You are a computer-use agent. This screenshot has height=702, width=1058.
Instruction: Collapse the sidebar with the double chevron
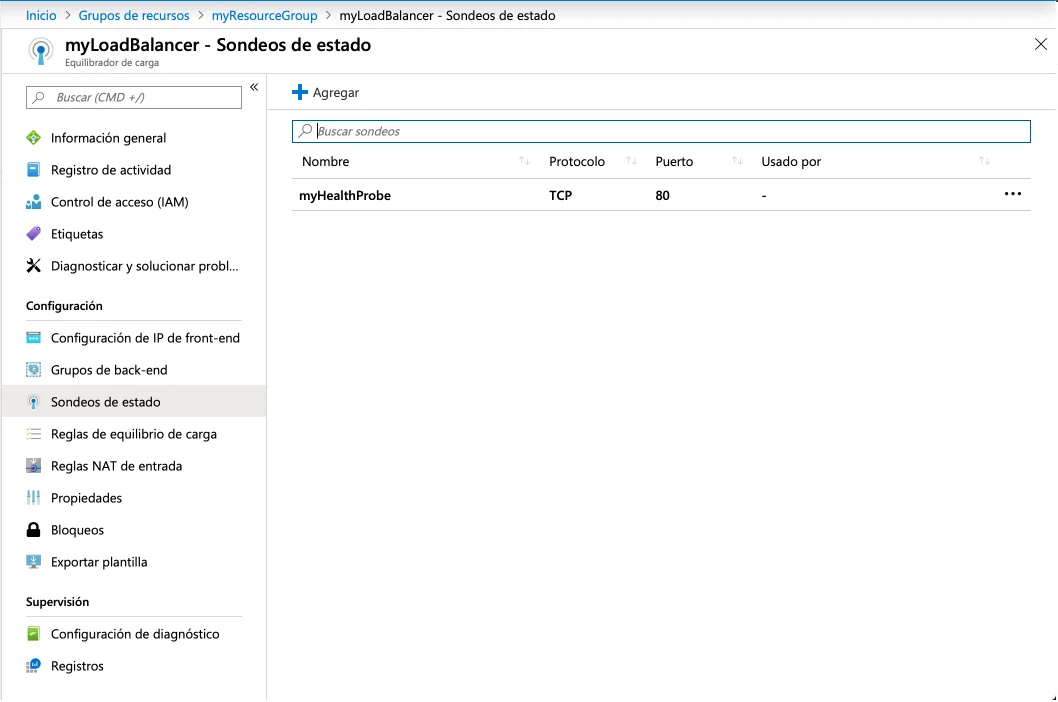click(x=254, y=87)
